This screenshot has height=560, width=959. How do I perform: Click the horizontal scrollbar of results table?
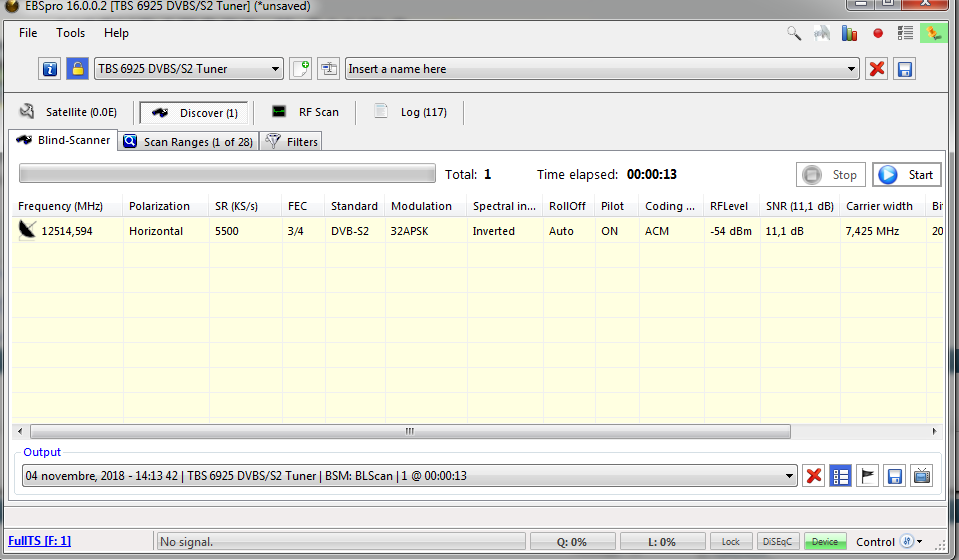[410, 432]
